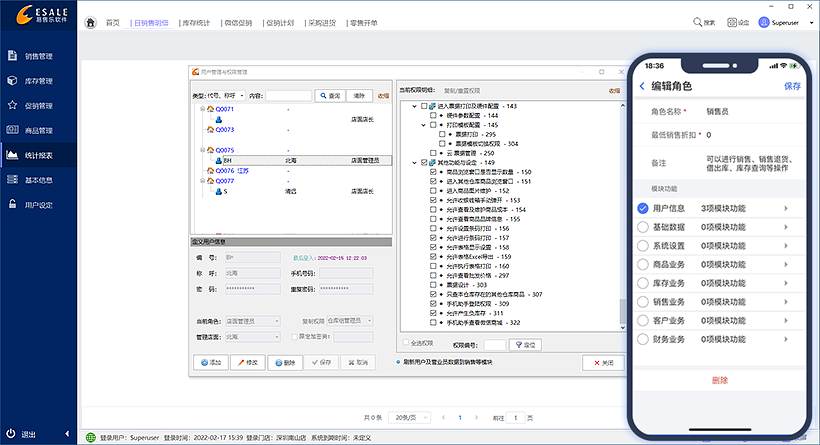
Task: Open the 当前角色 dropdown
Action: (256, 321)
